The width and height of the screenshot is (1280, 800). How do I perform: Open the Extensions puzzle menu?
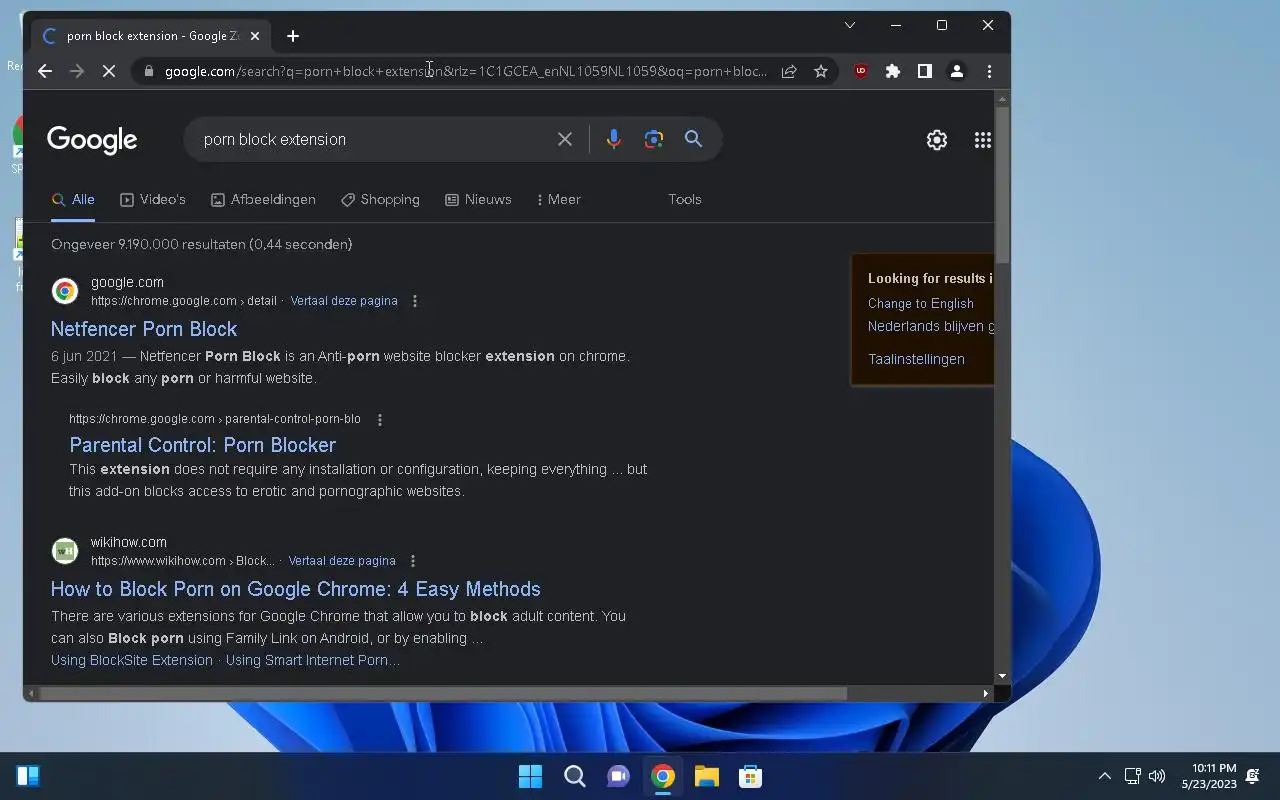[893, 71]
